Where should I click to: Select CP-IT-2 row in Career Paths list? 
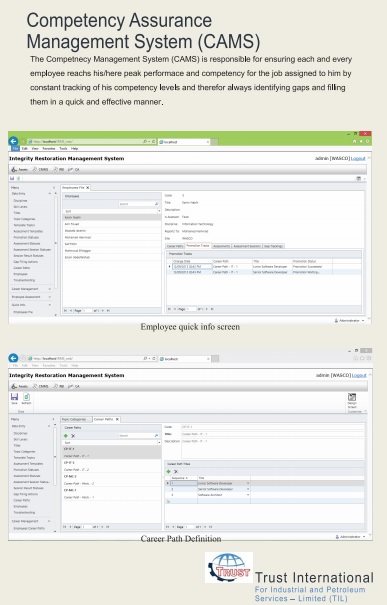point(112,466)
